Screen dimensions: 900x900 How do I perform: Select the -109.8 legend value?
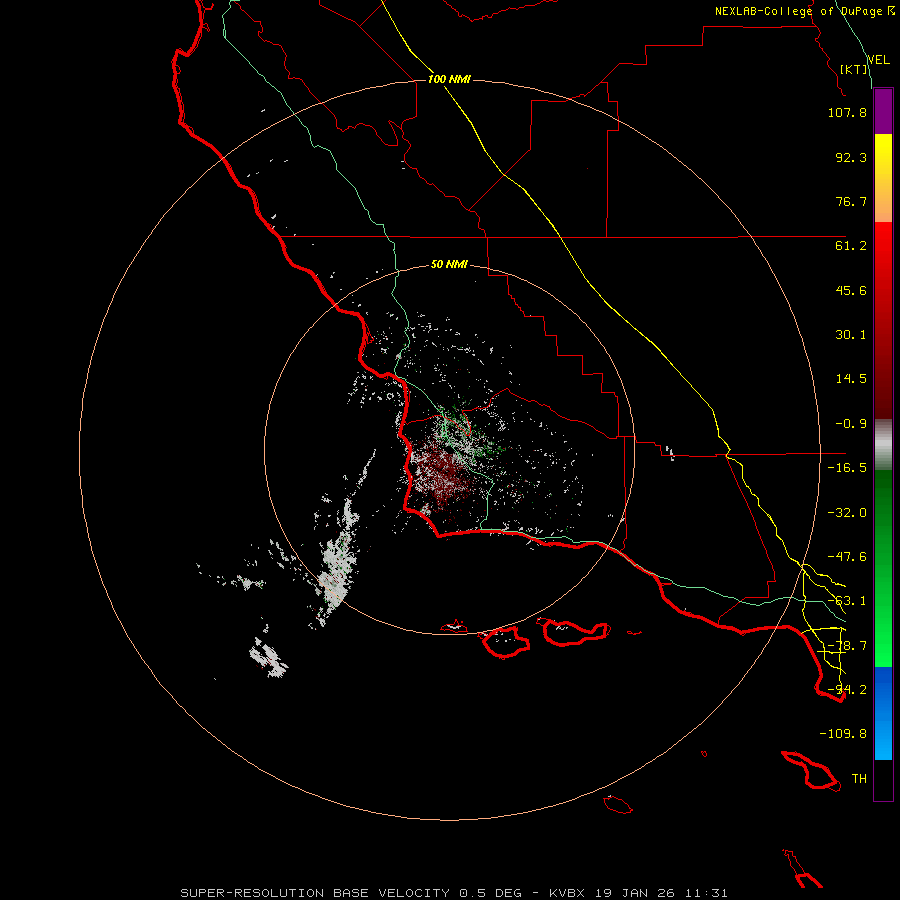tap(843, 734)
